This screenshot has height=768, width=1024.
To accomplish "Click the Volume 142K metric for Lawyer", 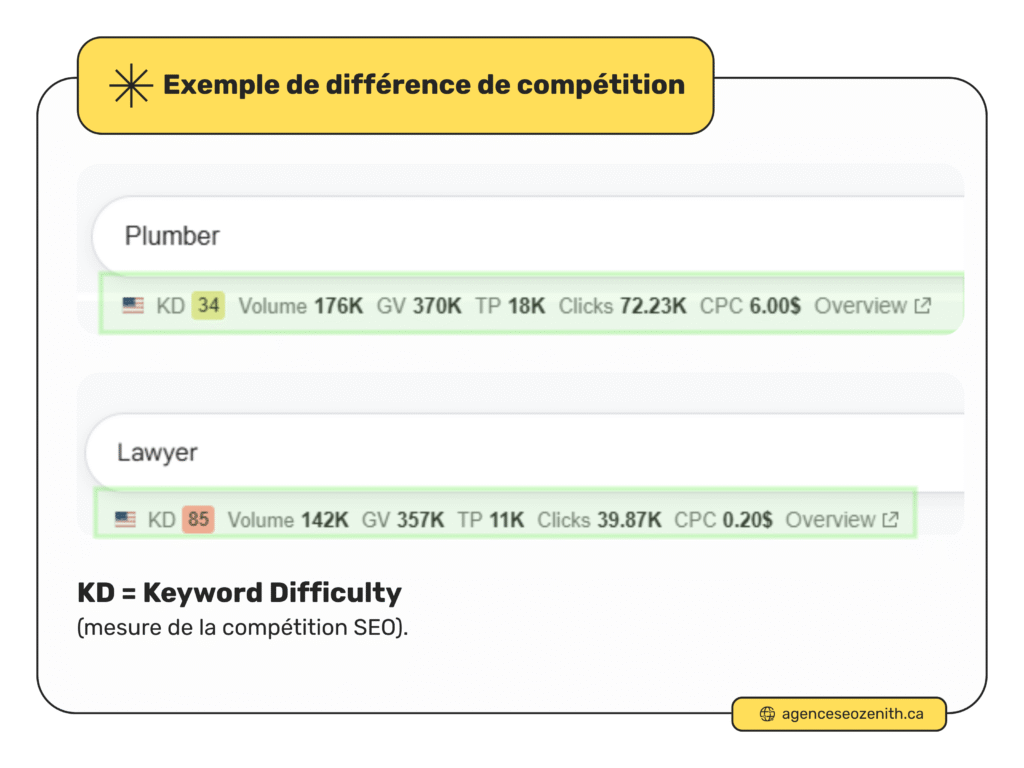I will (288, 520).
